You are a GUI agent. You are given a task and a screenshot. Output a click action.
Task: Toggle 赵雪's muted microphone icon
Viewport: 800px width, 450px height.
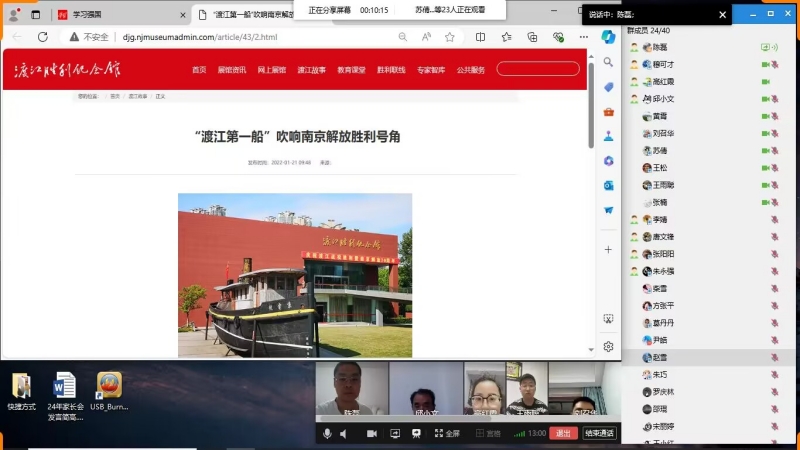pyautogui.click(x=774, y=358)
